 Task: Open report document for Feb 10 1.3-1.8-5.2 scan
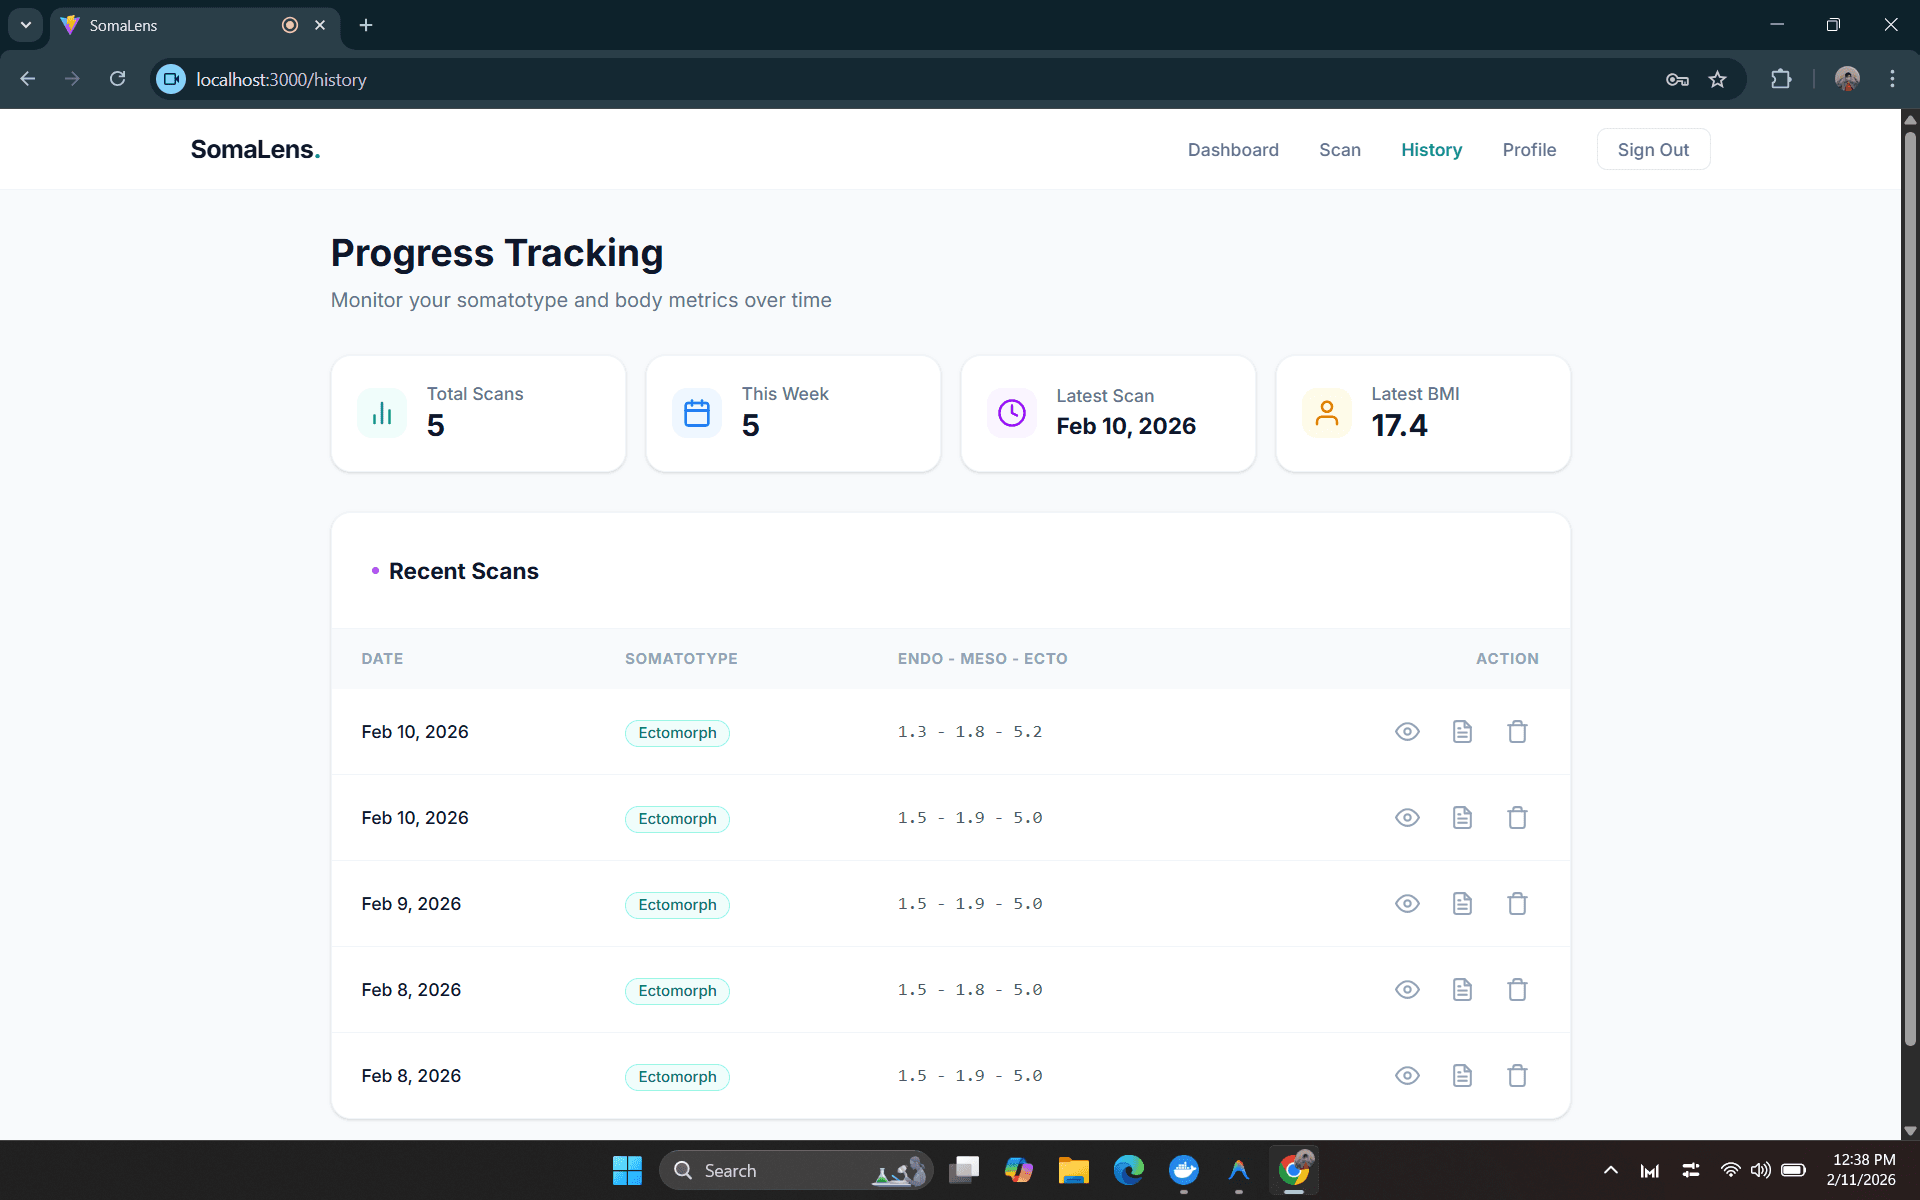[1462, 732]
